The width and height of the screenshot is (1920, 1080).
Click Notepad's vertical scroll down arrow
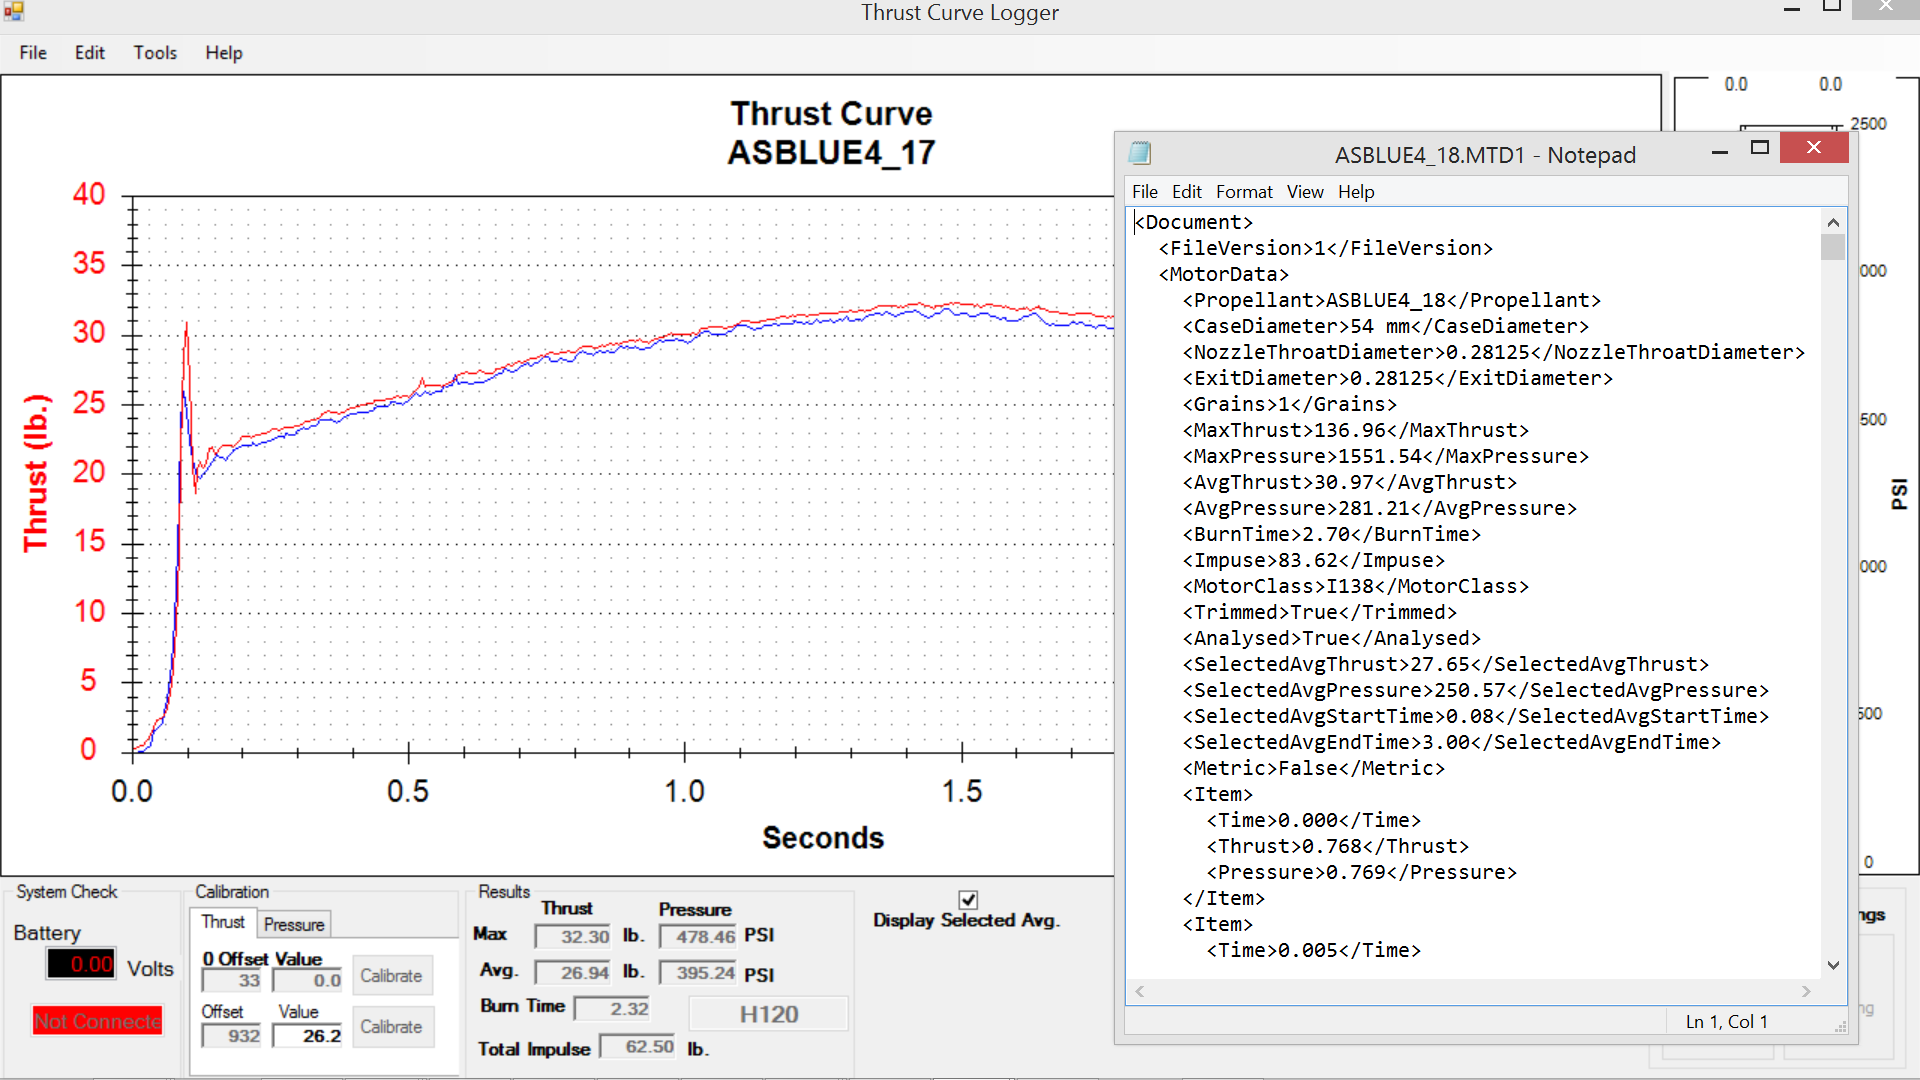[x=1833, y=966]
